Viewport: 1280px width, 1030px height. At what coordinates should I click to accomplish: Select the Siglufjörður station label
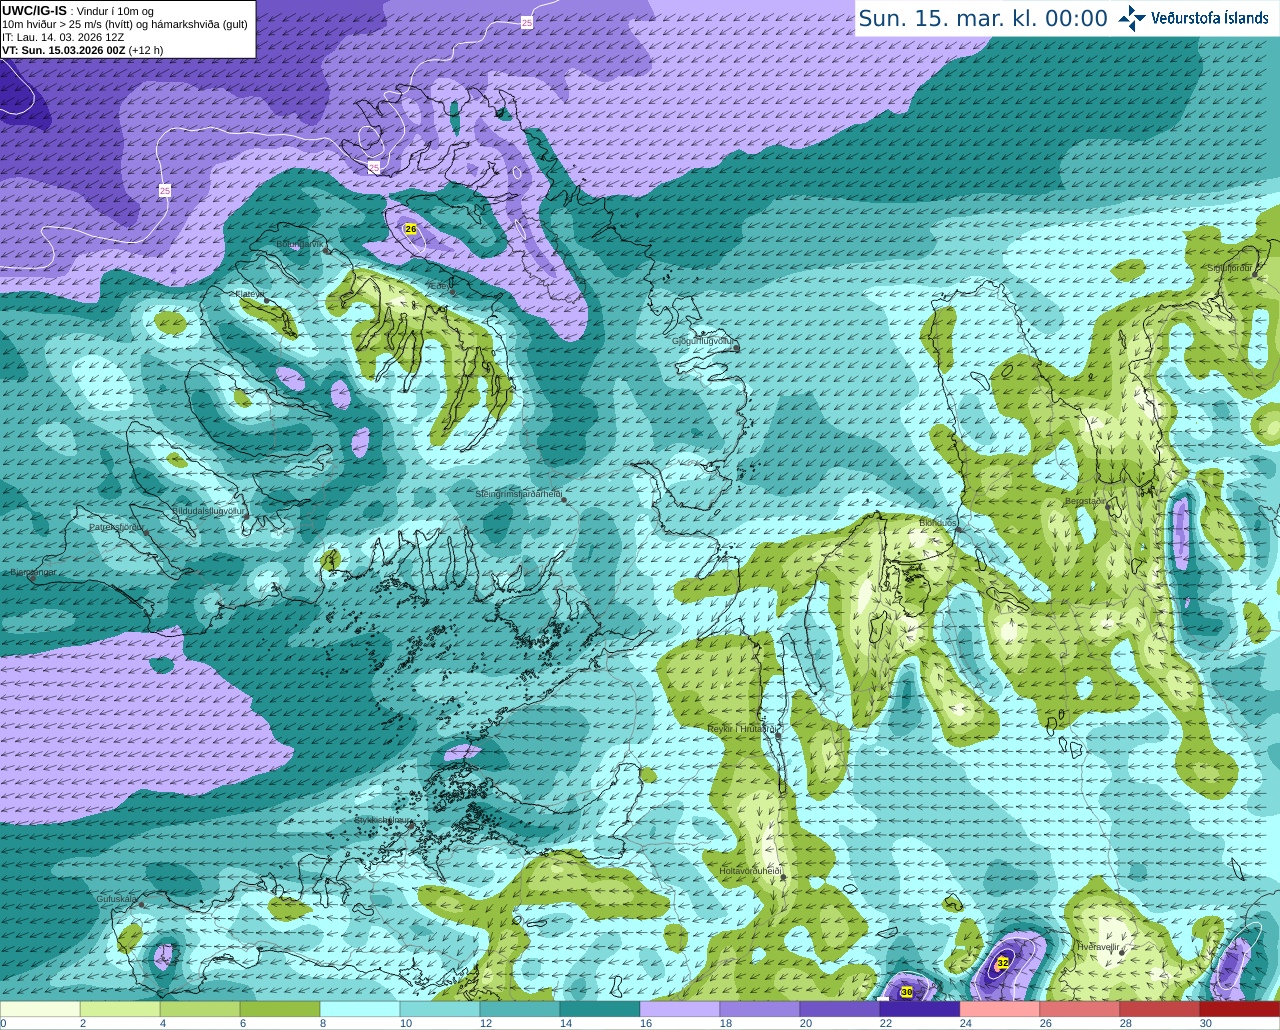[x=1229, y=268]
